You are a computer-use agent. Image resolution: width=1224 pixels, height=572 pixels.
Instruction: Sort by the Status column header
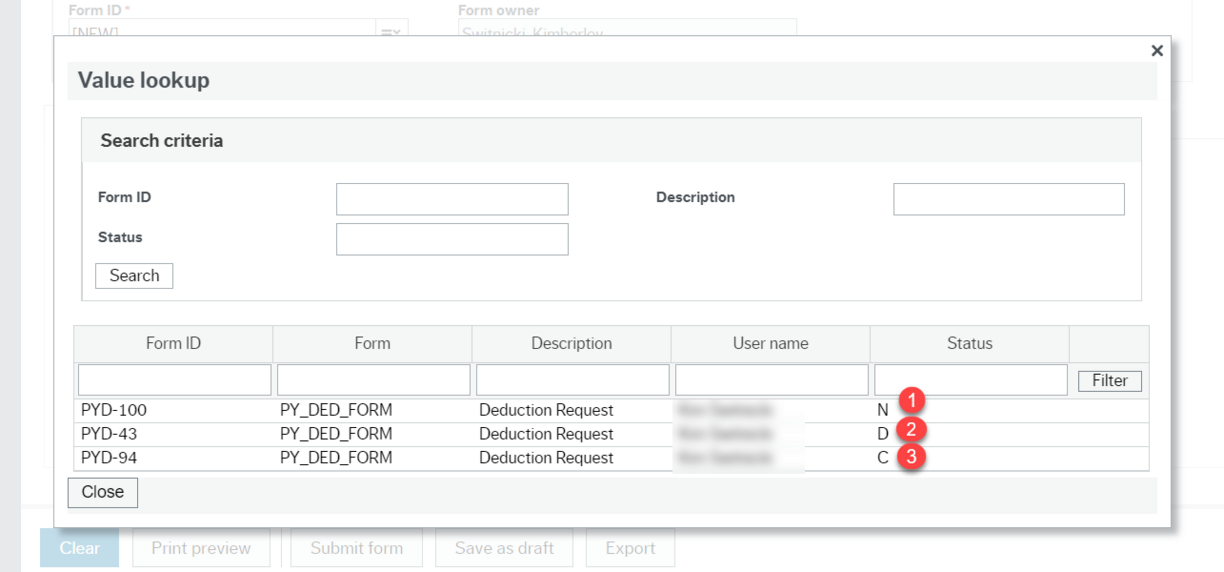tap(969, 343)
